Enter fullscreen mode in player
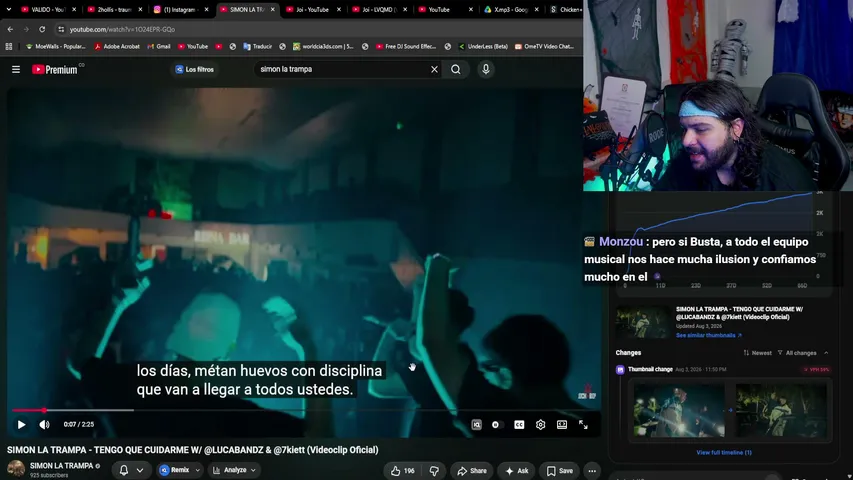The height and width of the screenshot is (480, 853). click(x=583, y=424)
